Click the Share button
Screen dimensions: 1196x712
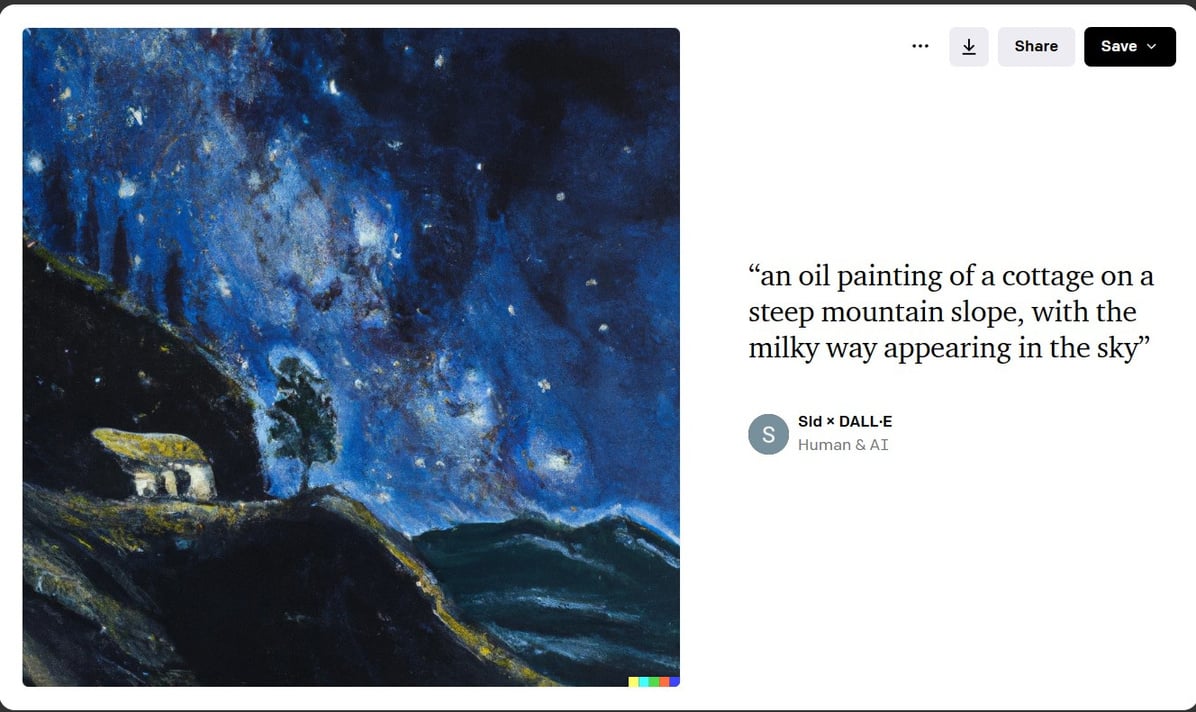[1036, 46]
